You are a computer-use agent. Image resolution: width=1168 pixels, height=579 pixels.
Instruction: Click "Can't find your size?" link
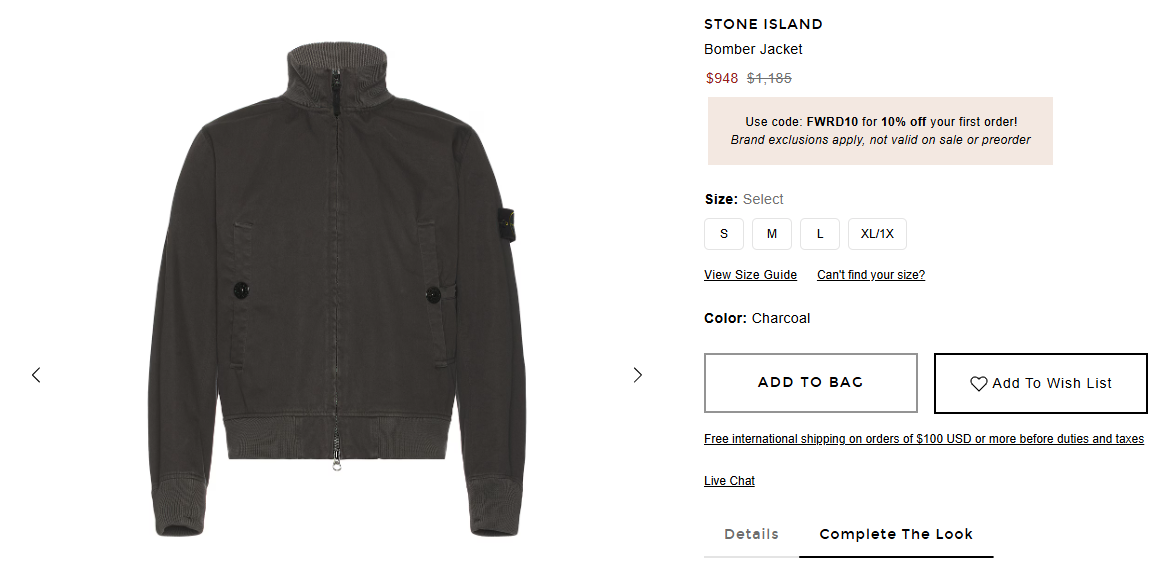coord(870,275)
